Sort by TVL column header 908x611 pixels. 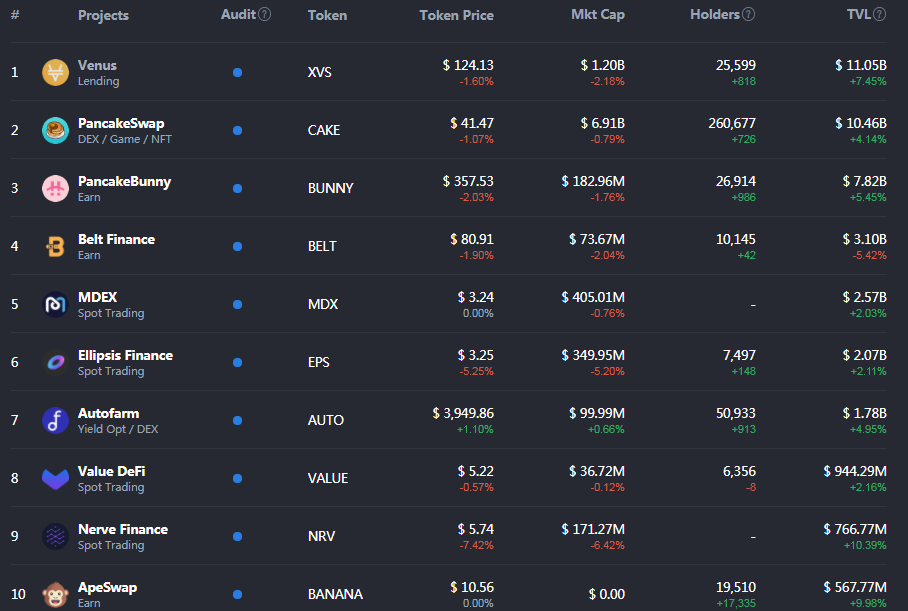(x=859, y=14)
